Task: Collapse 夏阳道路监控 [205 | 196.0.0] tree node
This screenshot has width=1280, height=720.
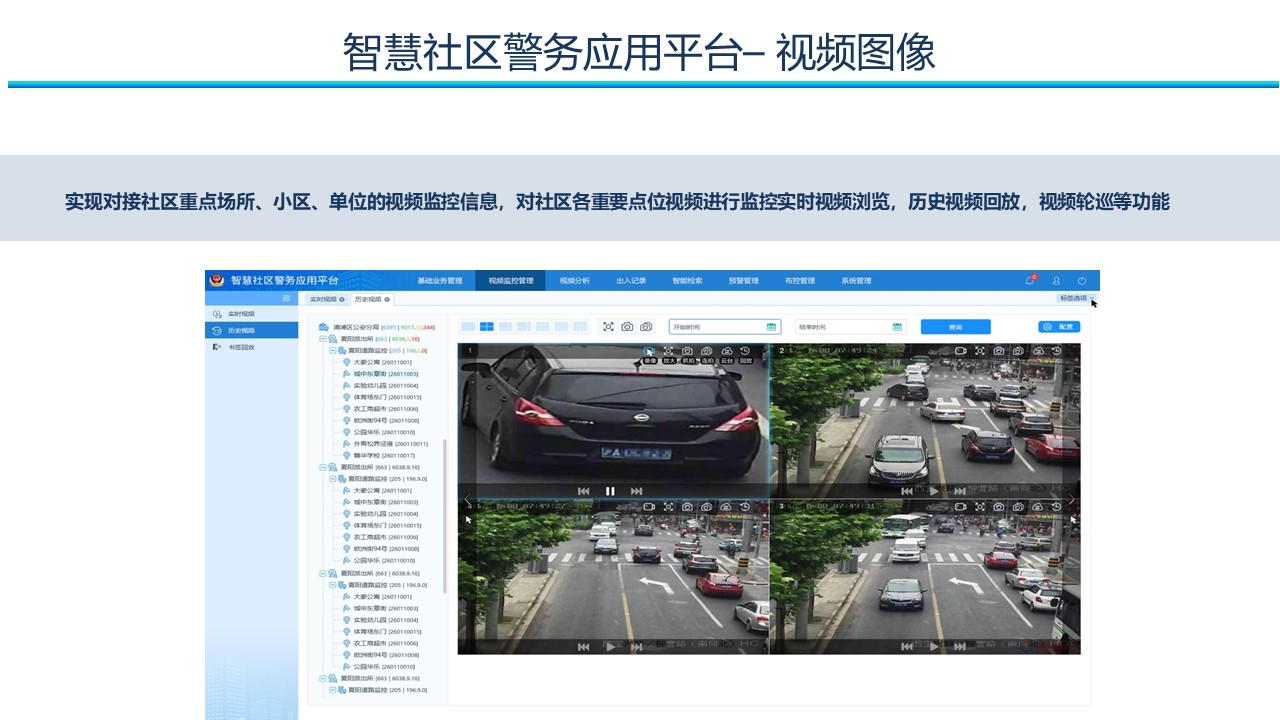Action: [333, 351]
